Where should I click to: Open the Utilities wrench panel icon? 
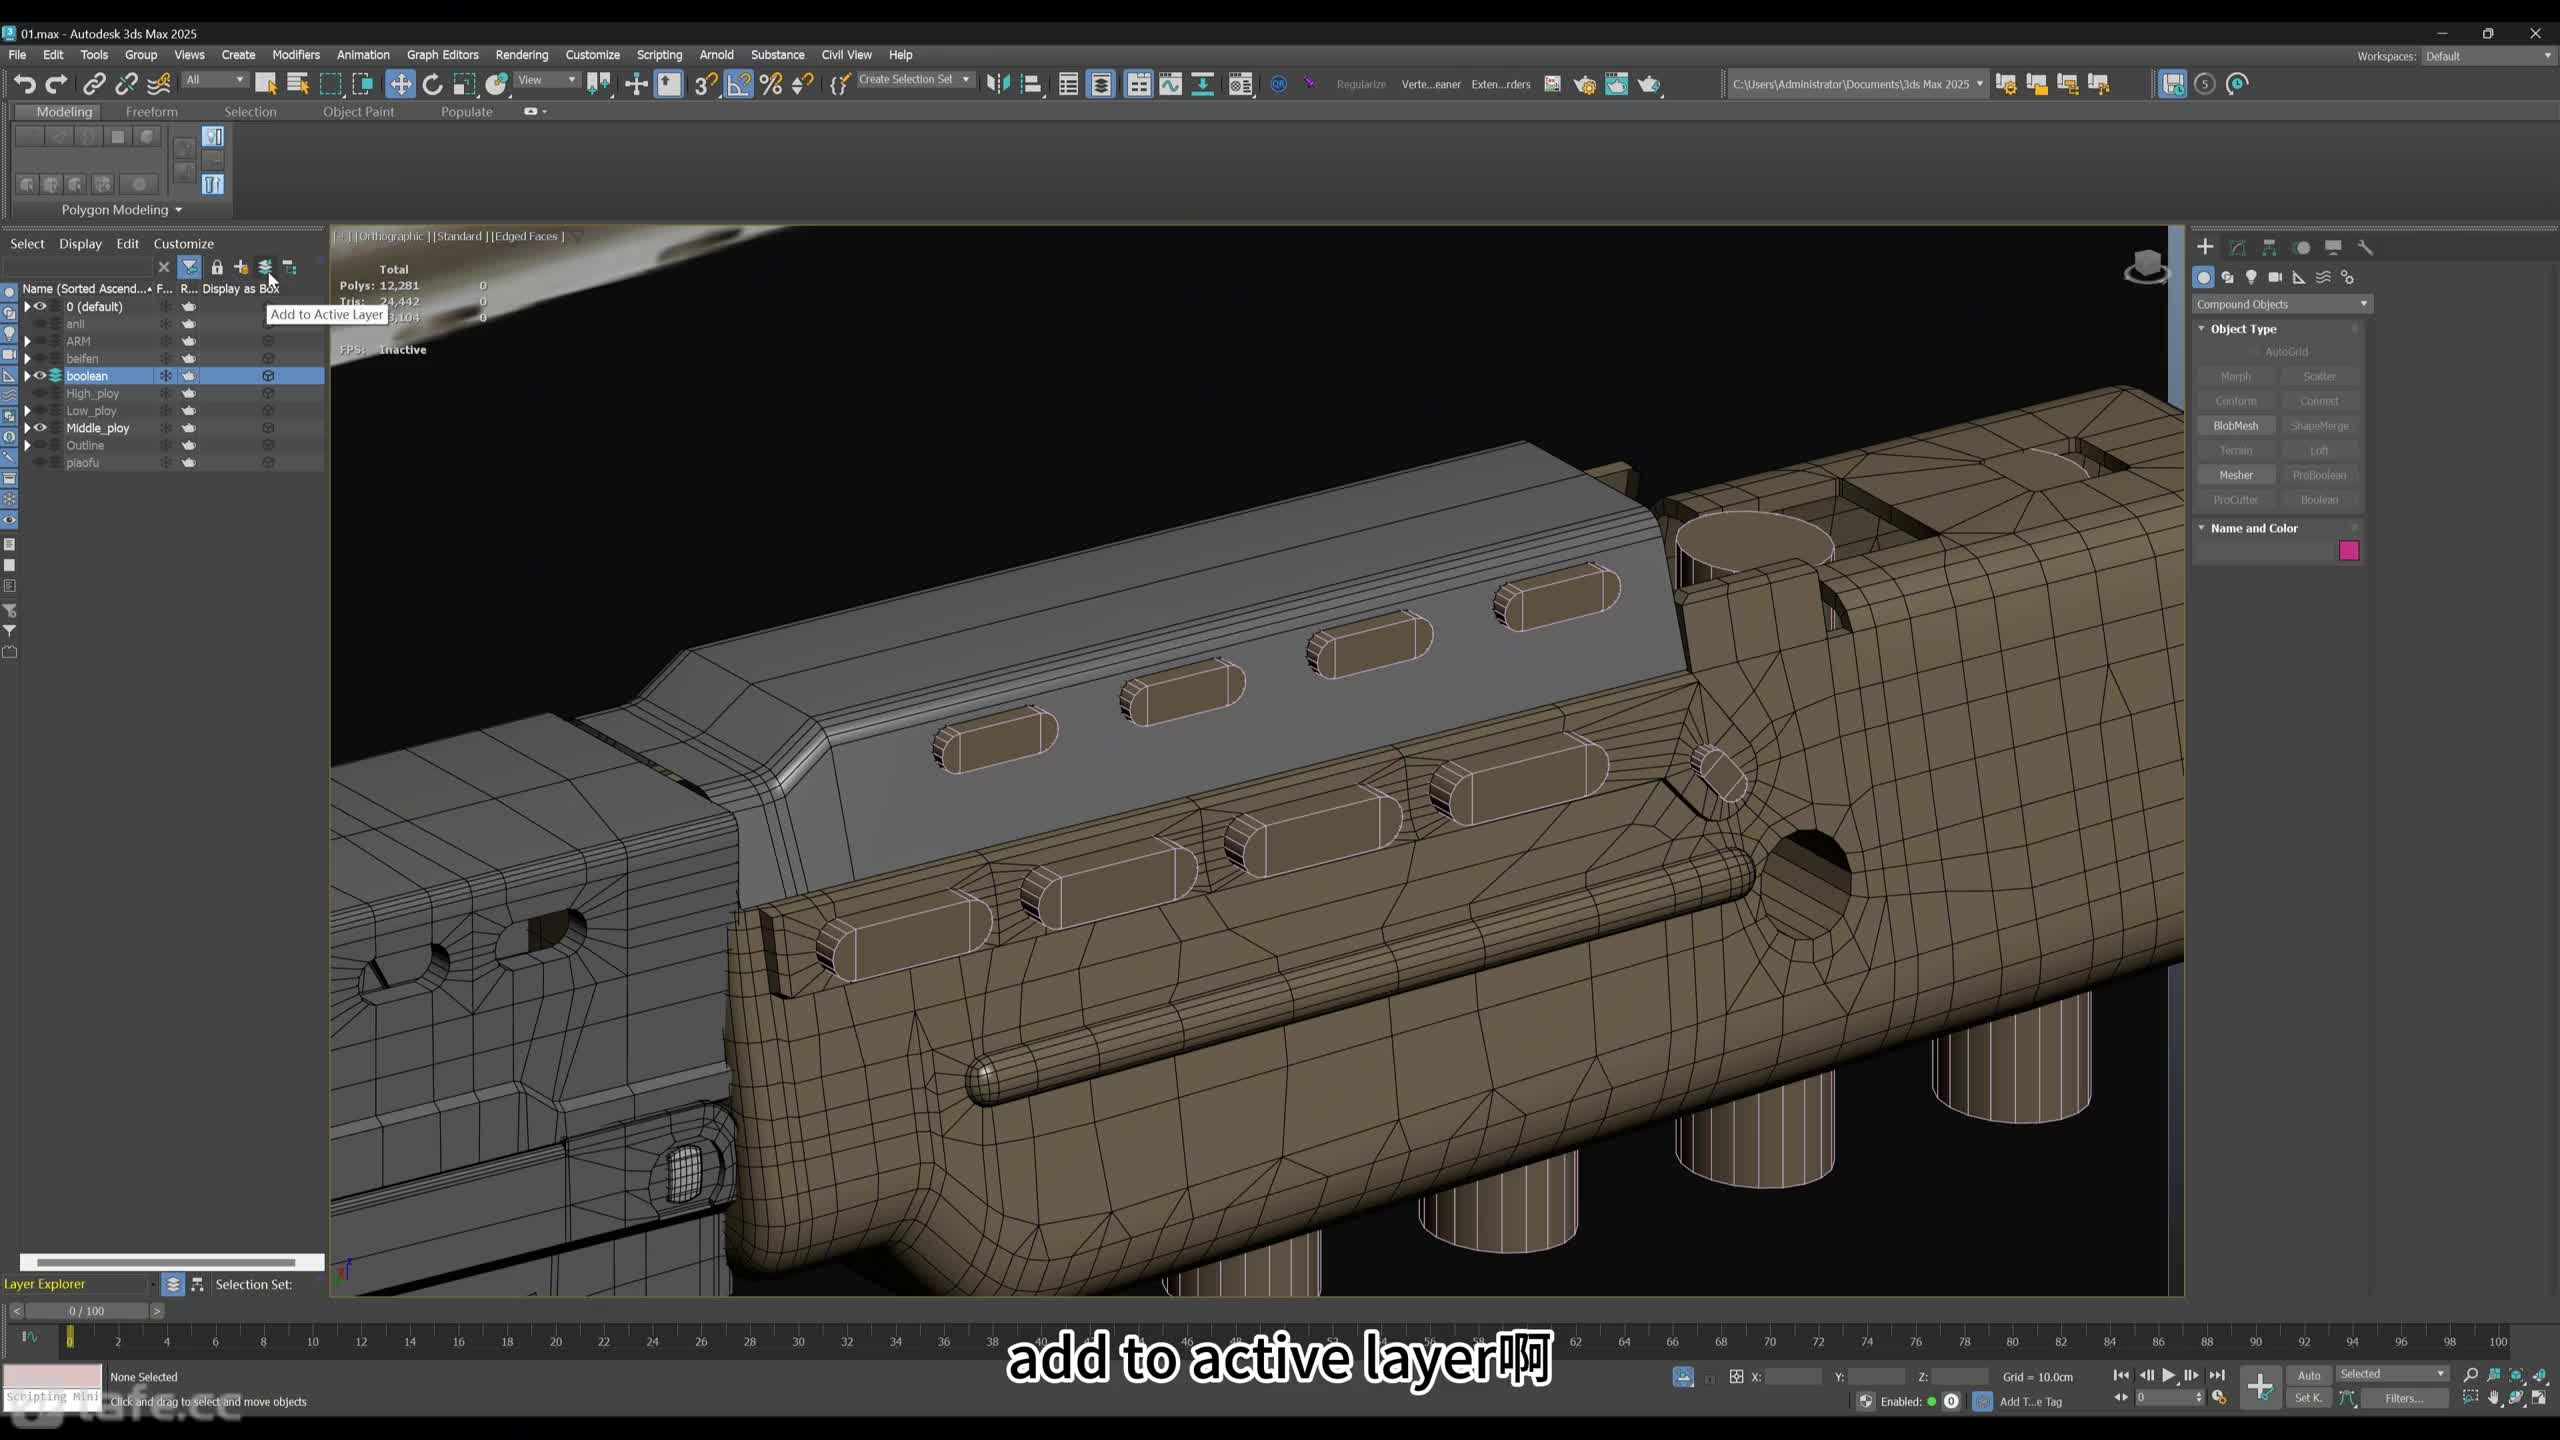click(x=2365, y=247)
